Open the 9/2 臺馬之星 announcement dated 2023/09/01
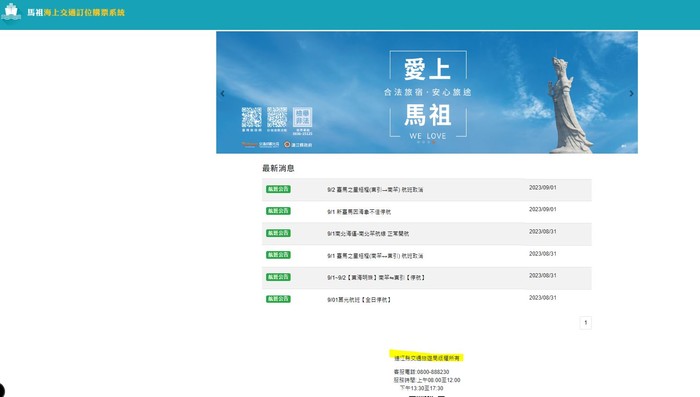Screen dimensions: 700x397 (375, 190)
